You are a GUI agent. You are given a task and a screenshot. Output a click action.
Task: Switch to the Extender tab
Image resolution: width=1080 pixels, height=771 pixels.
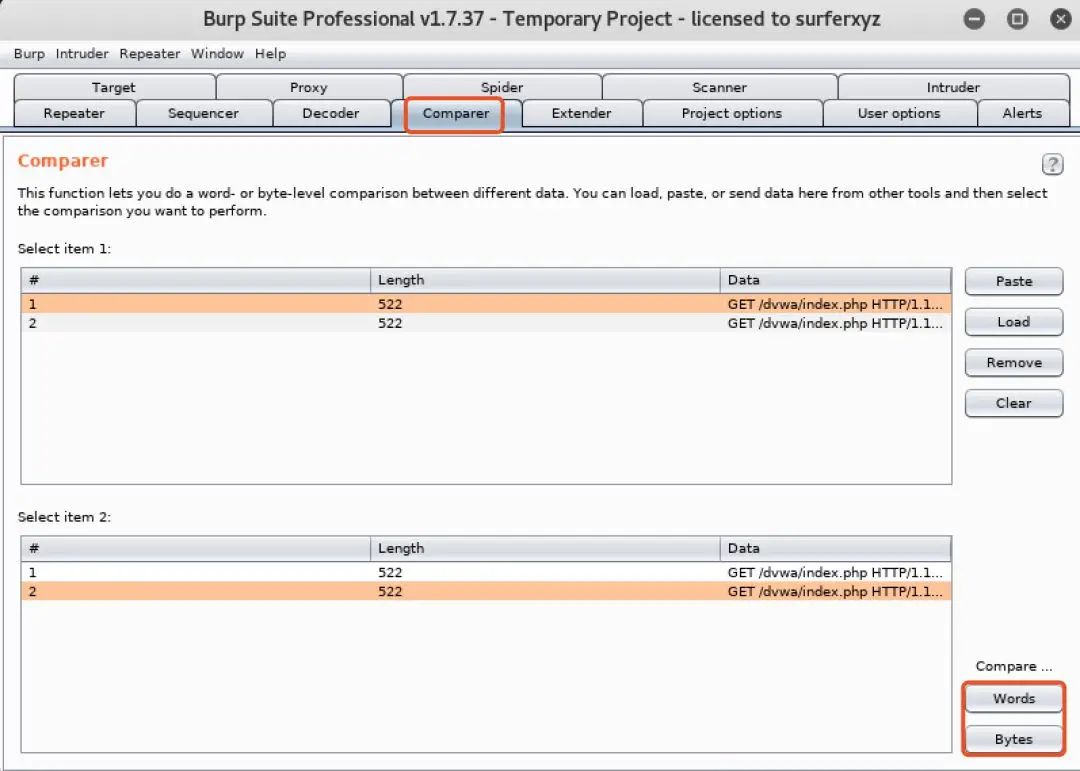581,114
